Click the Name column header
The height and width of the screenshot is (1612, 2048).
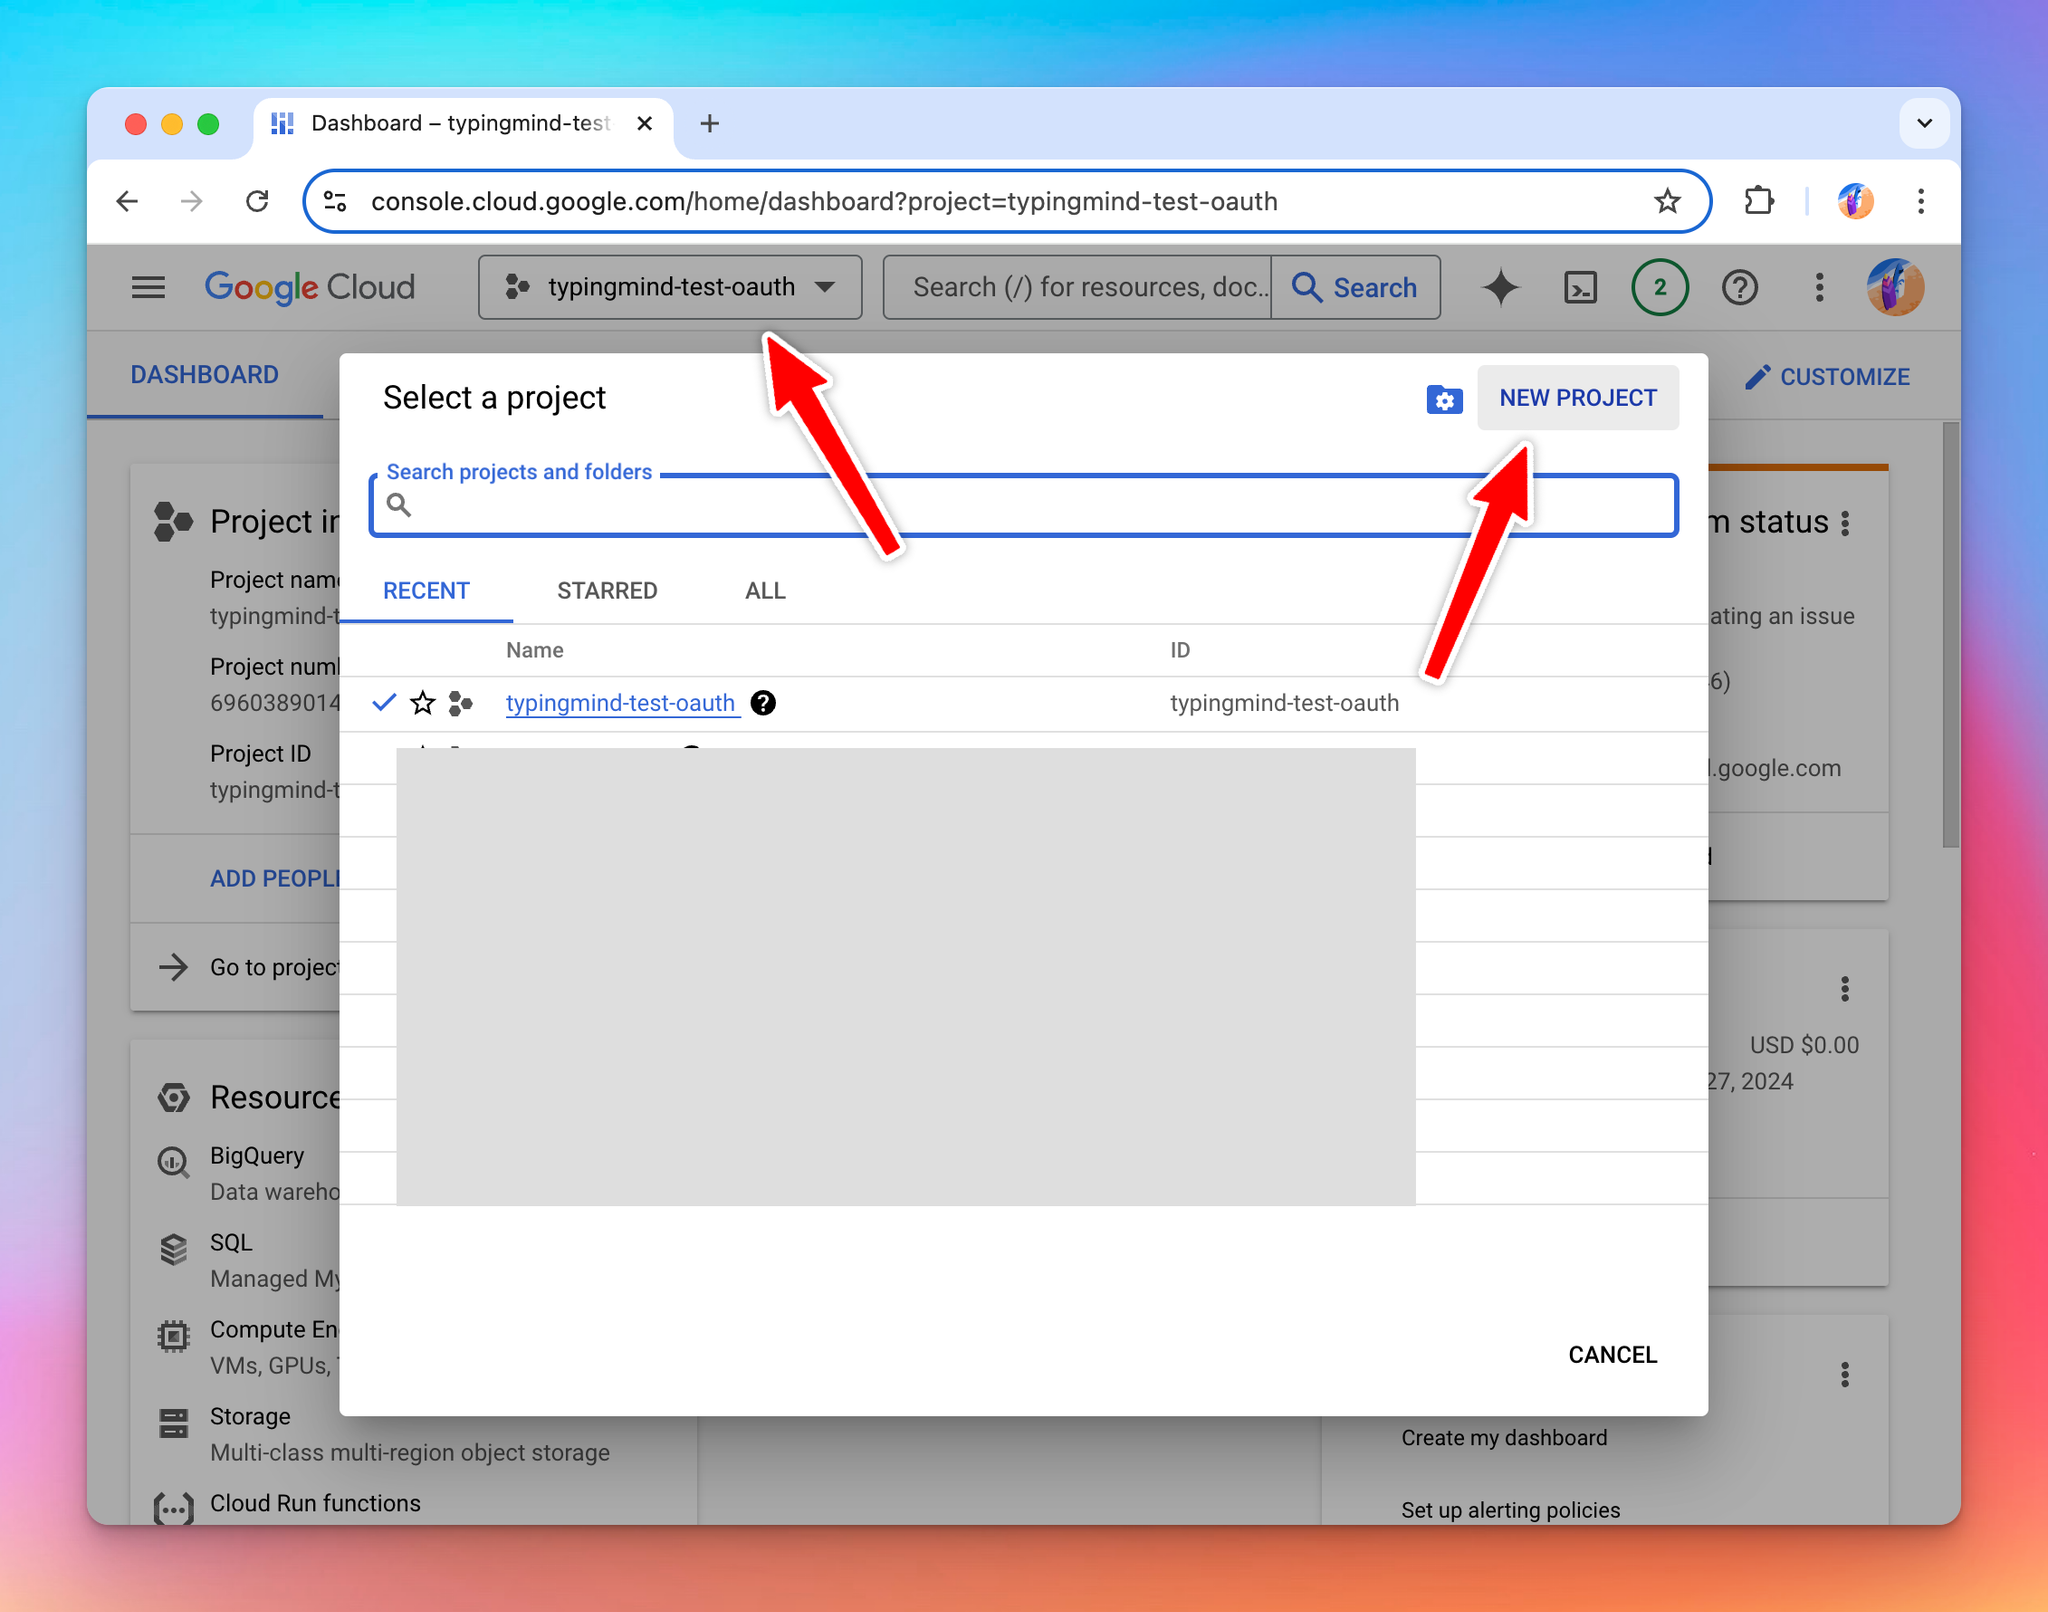535,650
